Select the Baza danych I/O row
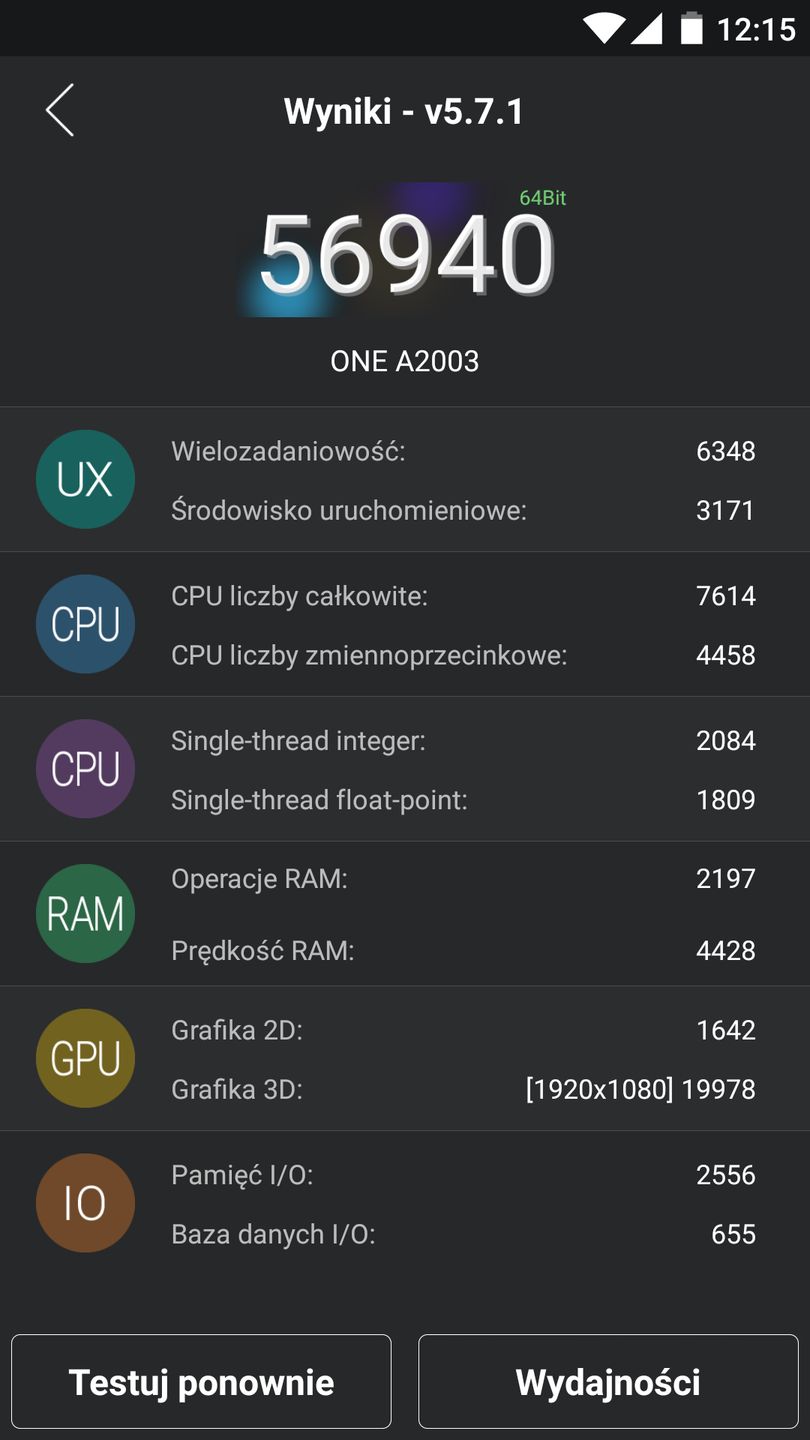 463,1234
